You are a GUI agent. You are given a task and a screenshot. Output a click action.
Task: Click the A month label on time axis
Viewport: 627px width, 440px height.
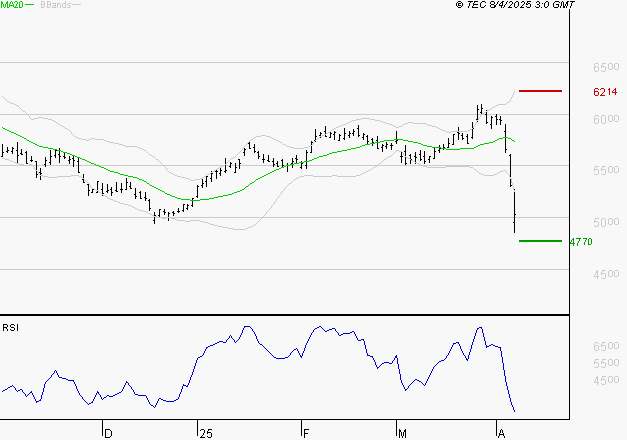click(x=501, y=434)
